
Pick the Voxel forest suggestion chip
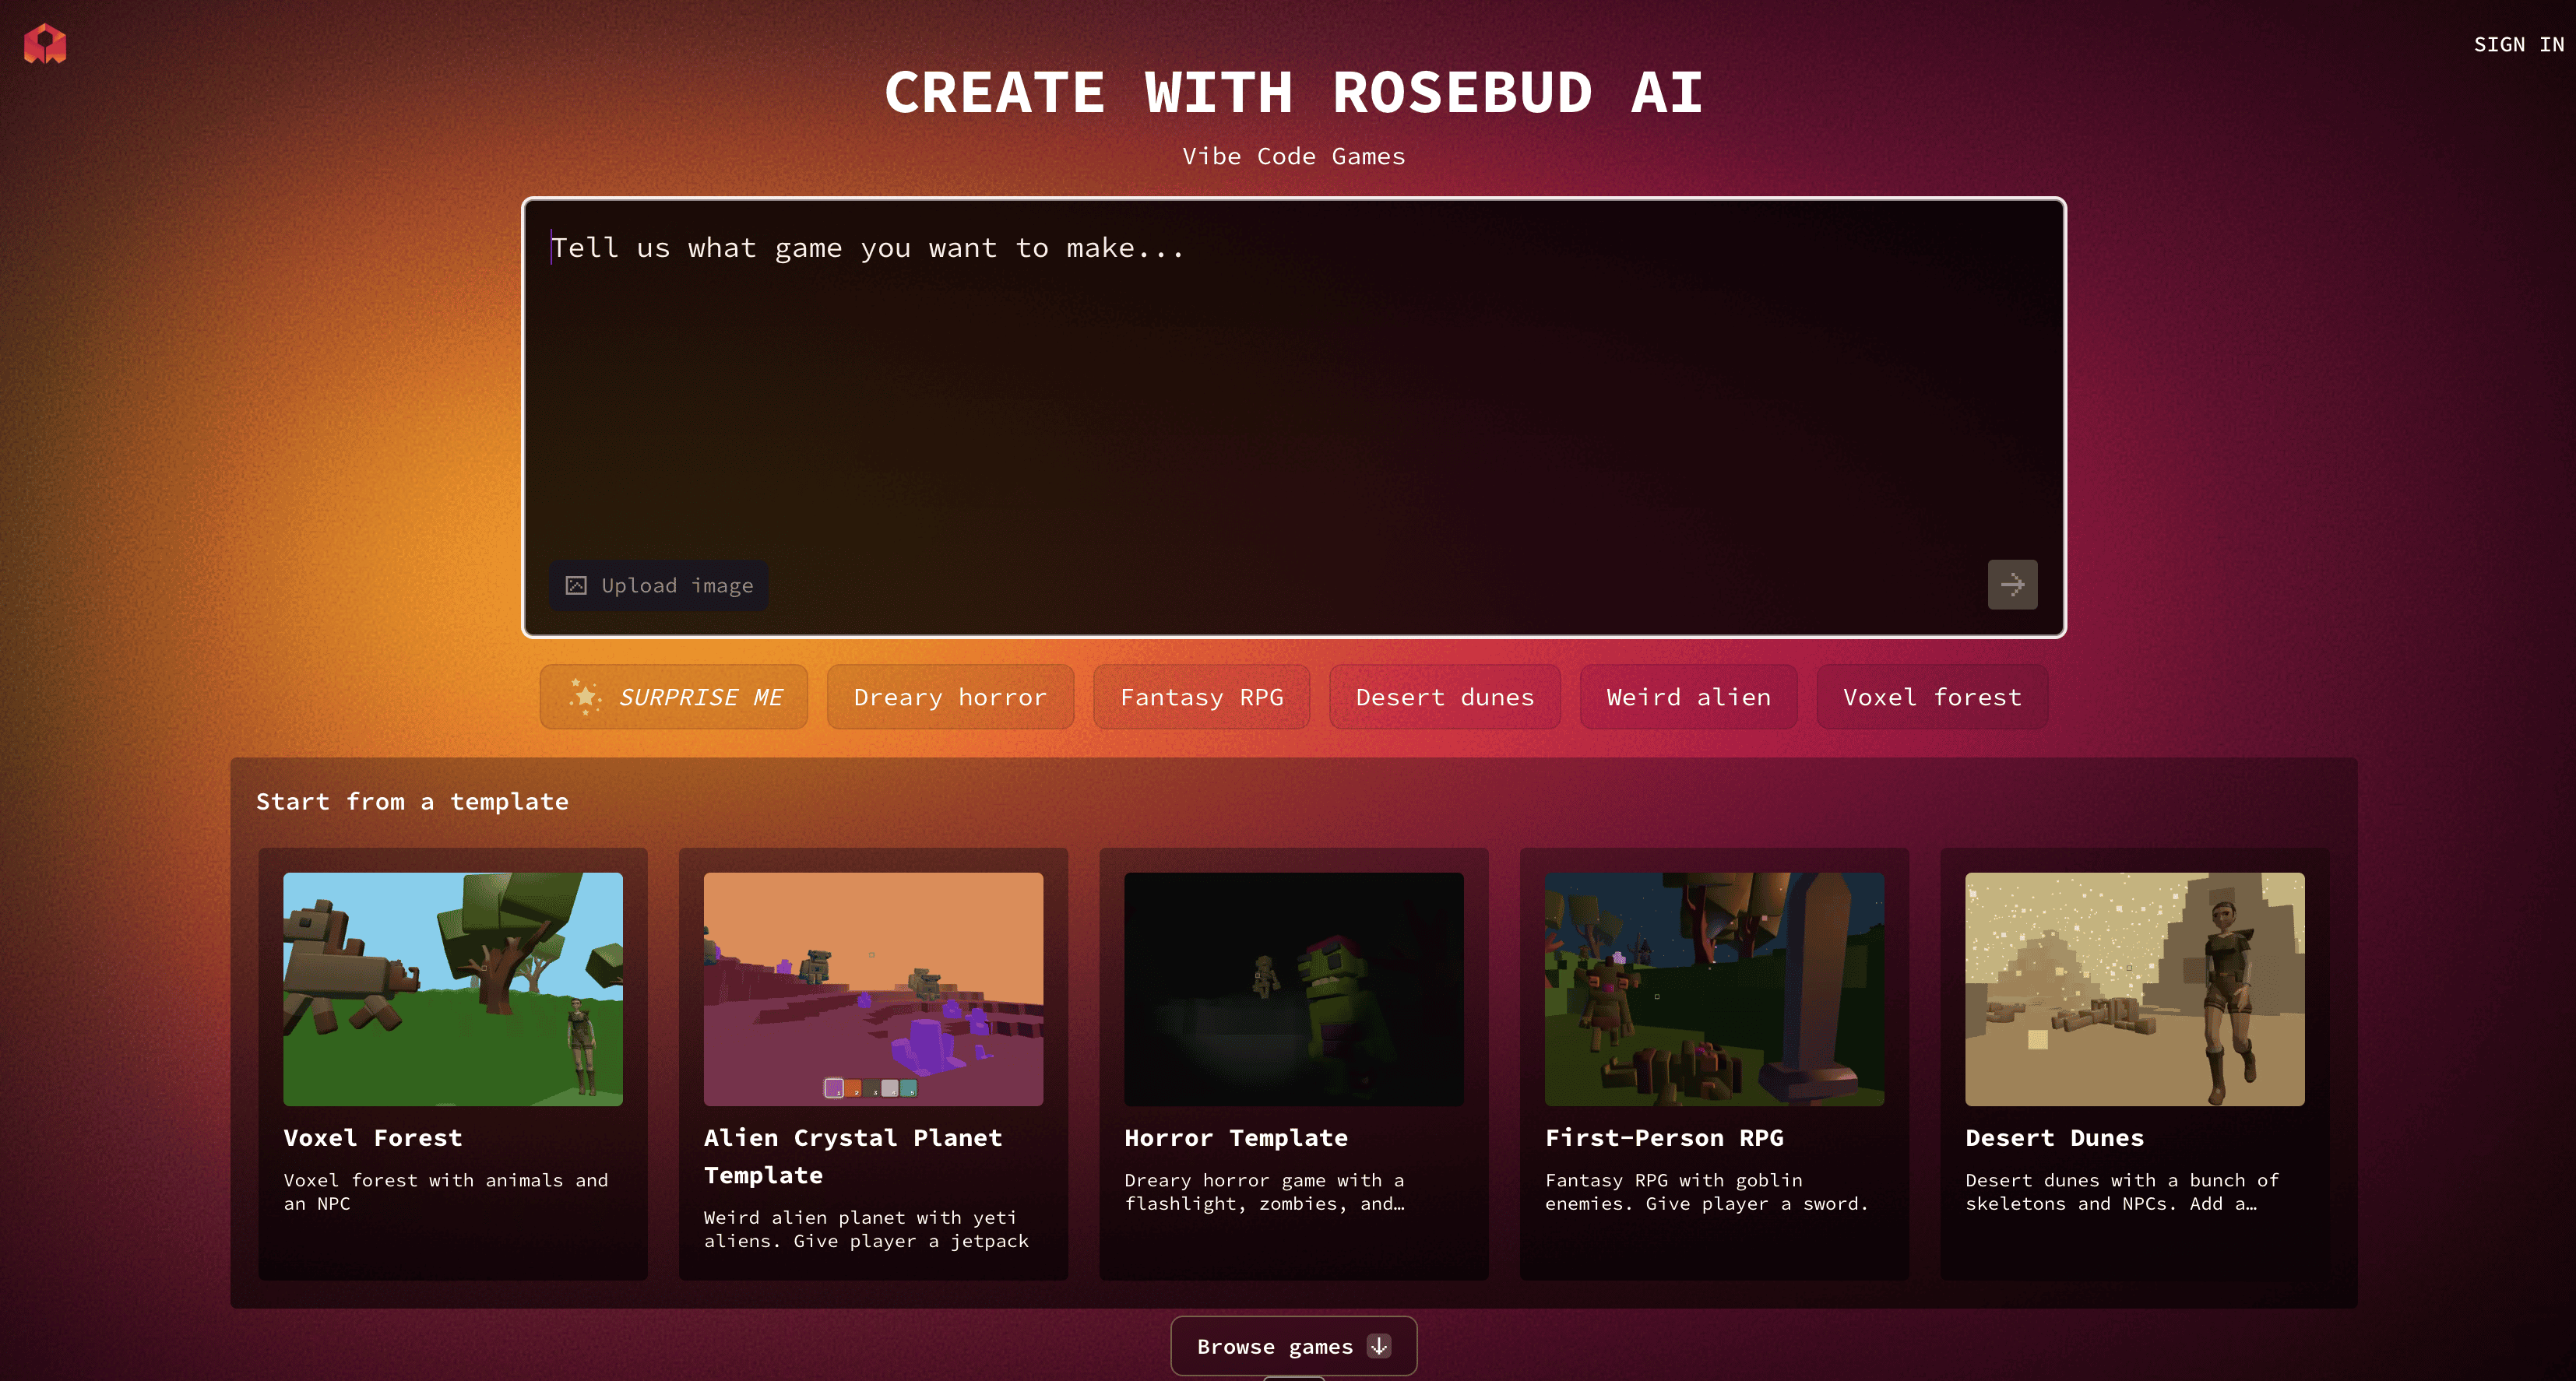[x=1932, y=697]
